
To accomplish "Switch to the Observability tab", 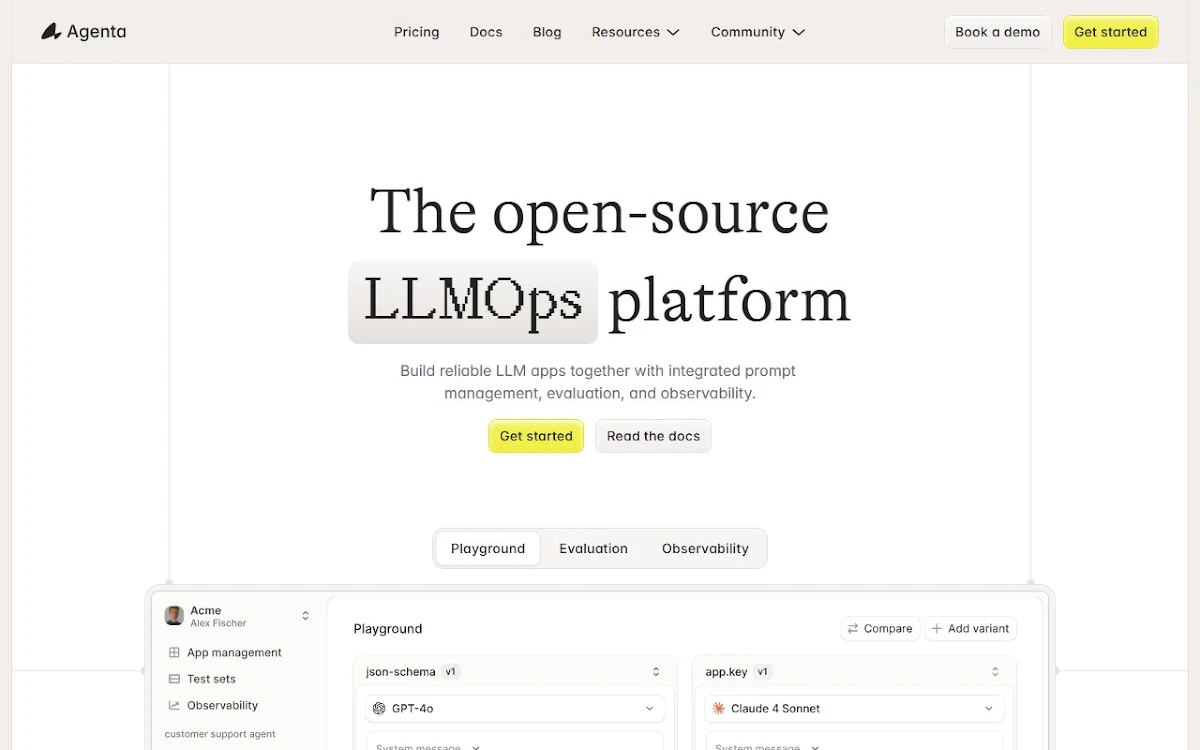I will (x=705, y=548).
